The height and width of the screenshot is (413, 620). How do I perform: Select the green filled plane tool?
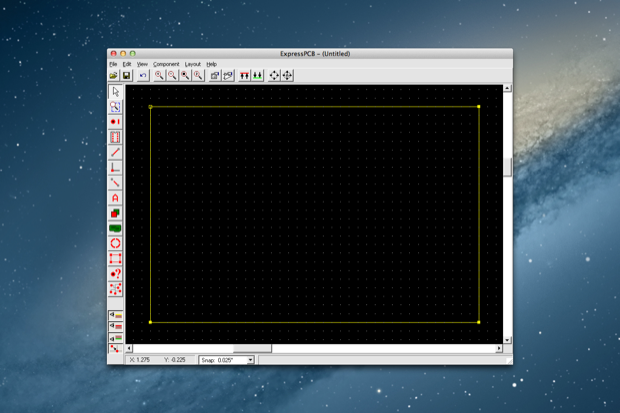(x=115, y=228)
